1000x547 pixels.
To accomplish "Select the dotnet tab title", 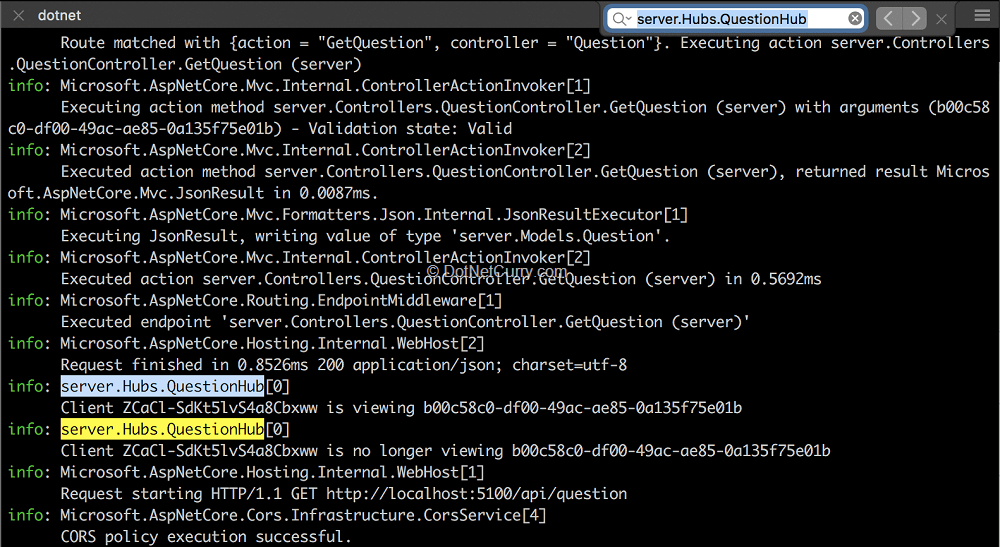I will (59, 16).
